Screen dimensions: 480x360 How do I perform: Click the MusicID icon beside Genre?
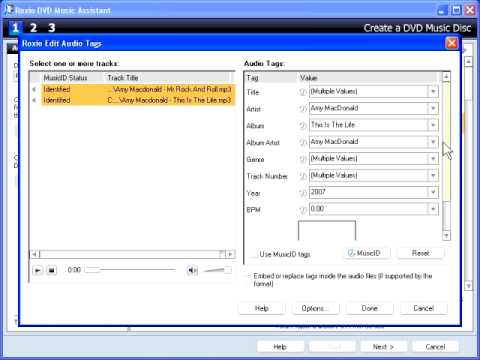pyautogui.click(x=303, y=159)
